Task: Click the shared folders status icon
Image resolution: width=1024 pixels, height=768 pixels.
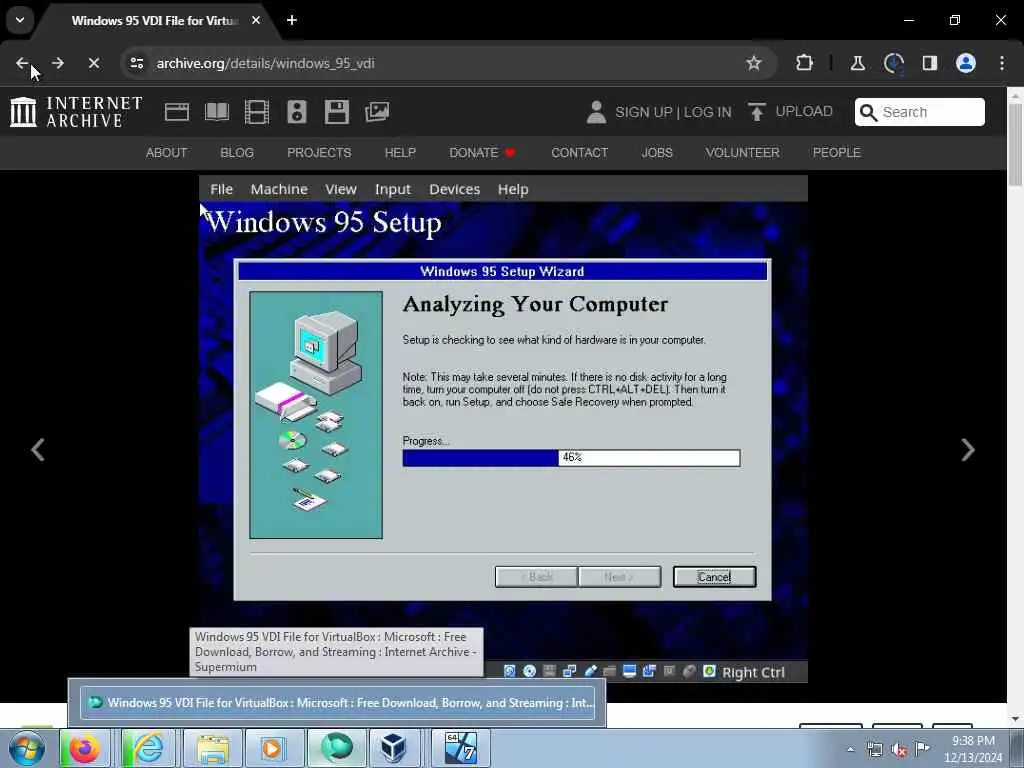Action: 609,671
